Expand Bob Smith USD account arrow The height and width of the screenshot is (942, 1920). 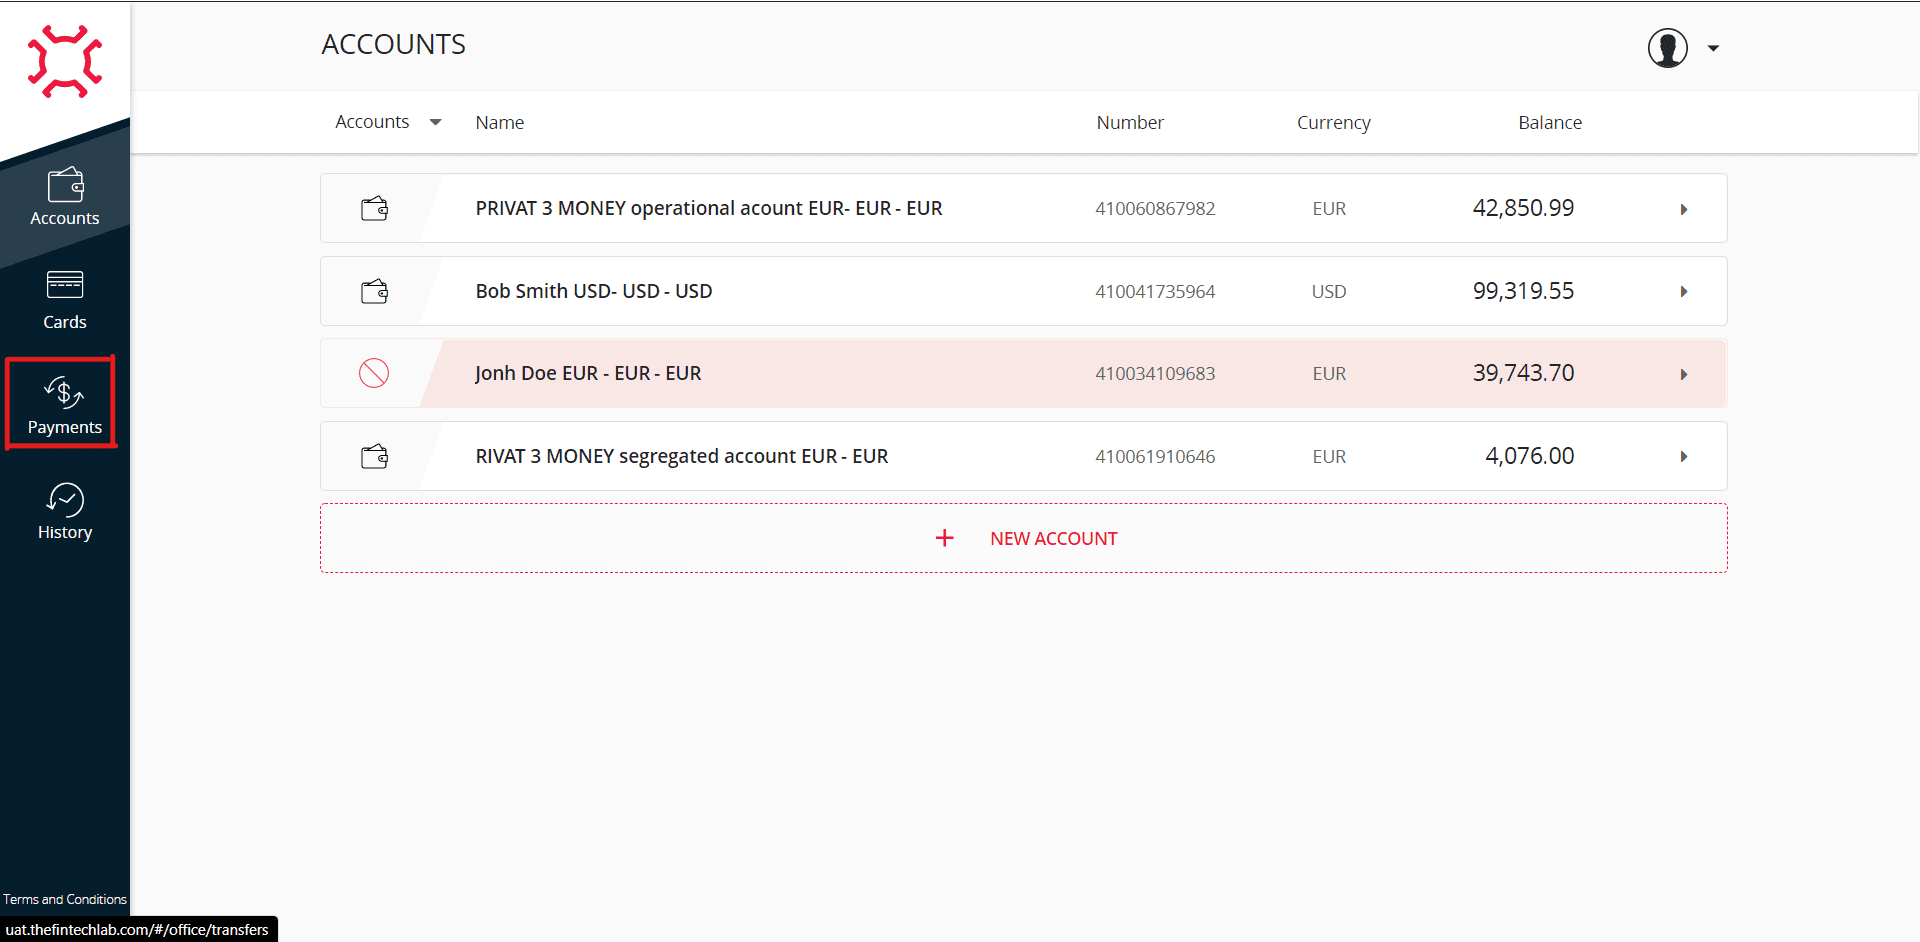tap(1684, 292)
